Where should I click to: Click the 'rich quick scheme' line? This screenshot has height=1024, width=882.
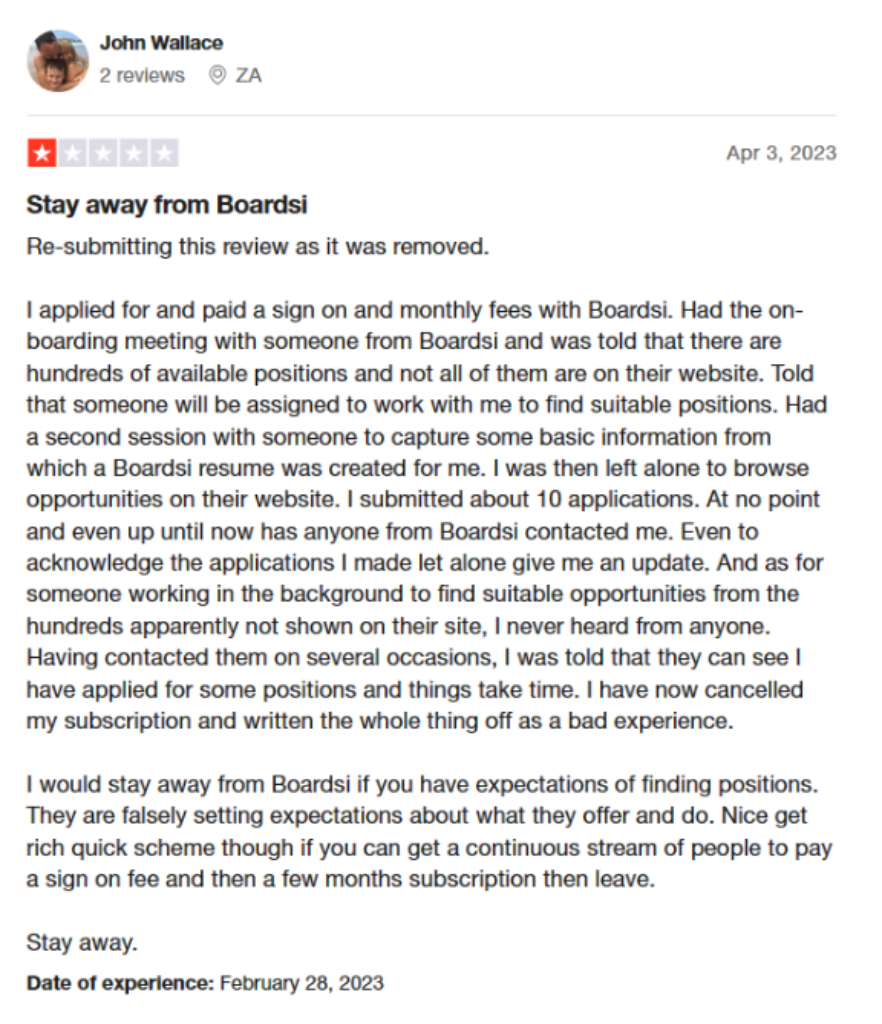430,848
